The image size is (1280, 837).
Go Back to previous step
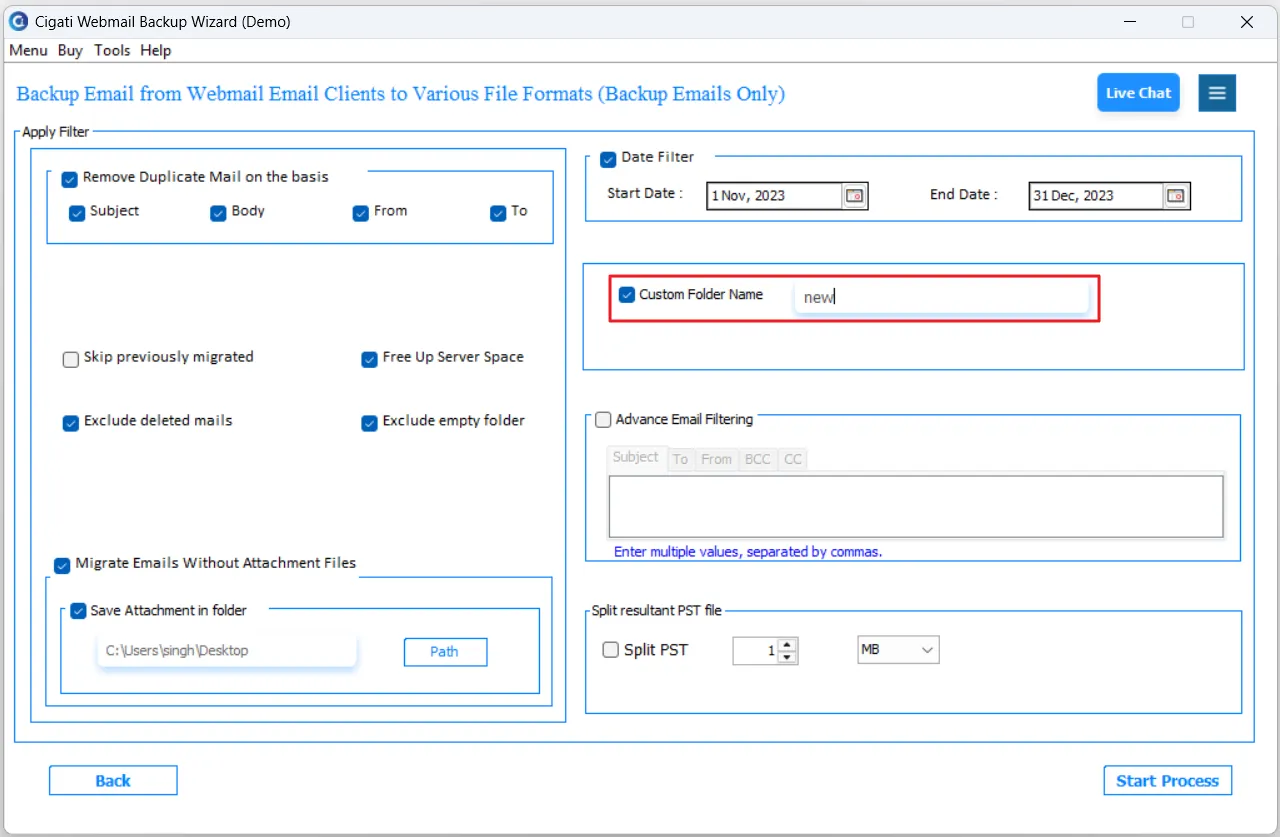point(113,781)
